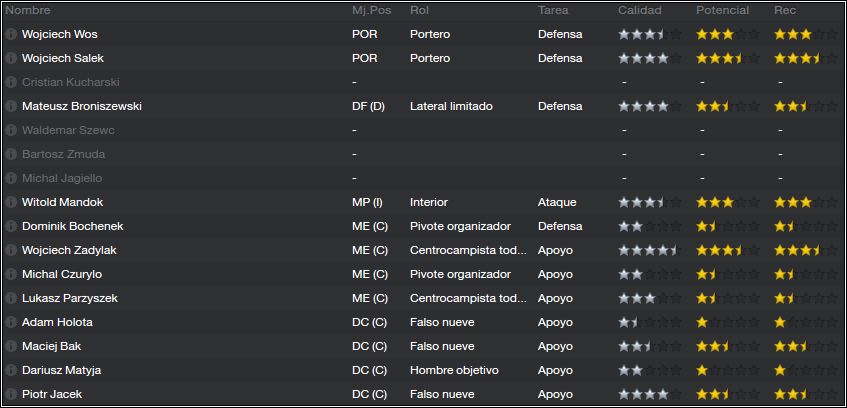Change Dariusz Matyja Hombre objetivo role
Viewport: 847px width, 408px height.
pos(454,371)
